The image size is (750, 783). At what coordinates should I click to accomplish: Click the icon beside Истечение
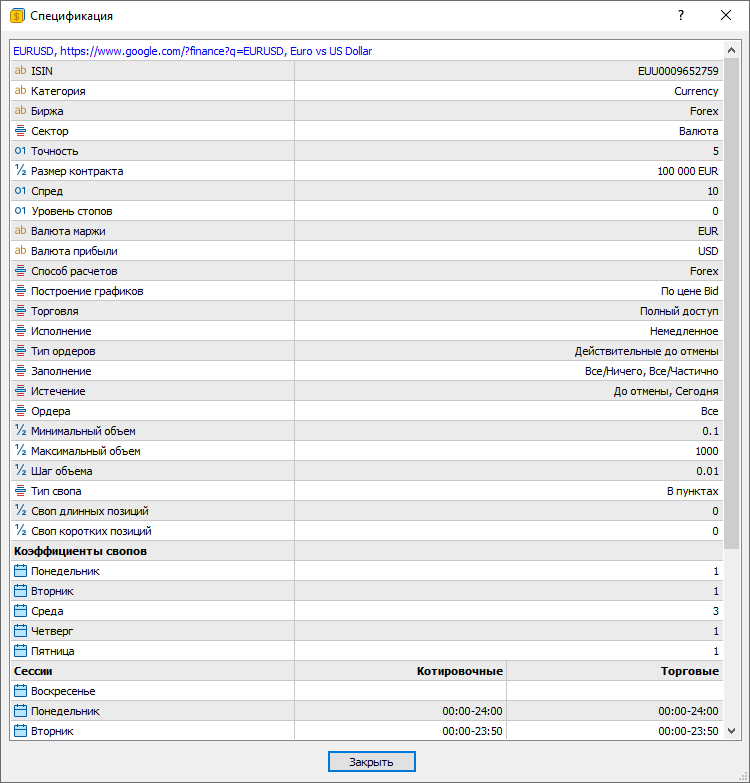[x=20, y=391]
